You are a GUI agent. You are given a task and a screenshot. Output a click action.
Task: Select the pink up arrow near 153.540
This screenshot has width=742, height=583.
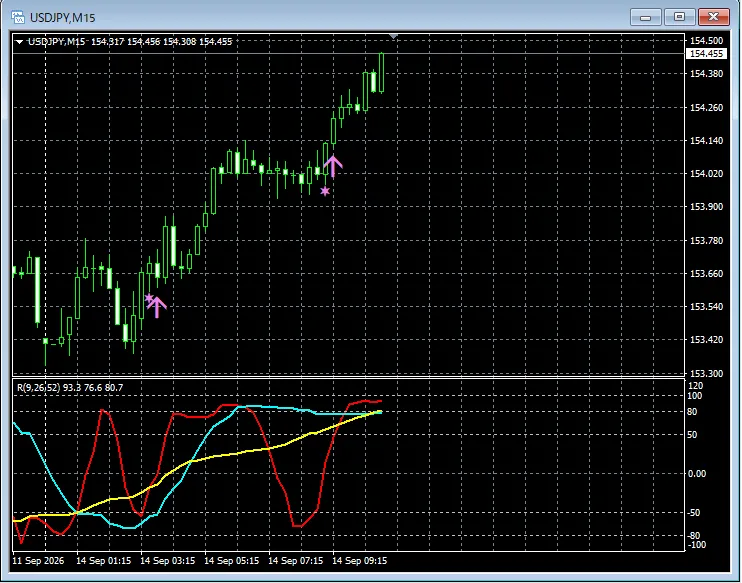point(157,307)
